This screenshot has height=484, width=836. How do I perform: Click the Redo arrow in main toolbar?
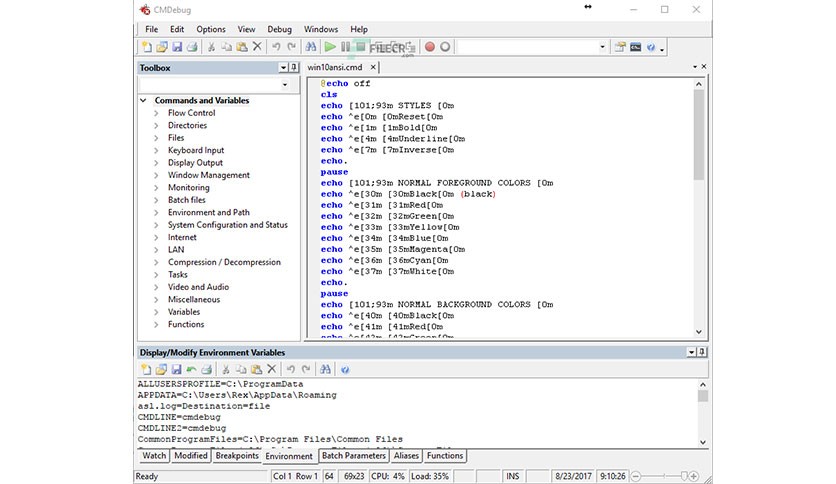click(292, 47)
